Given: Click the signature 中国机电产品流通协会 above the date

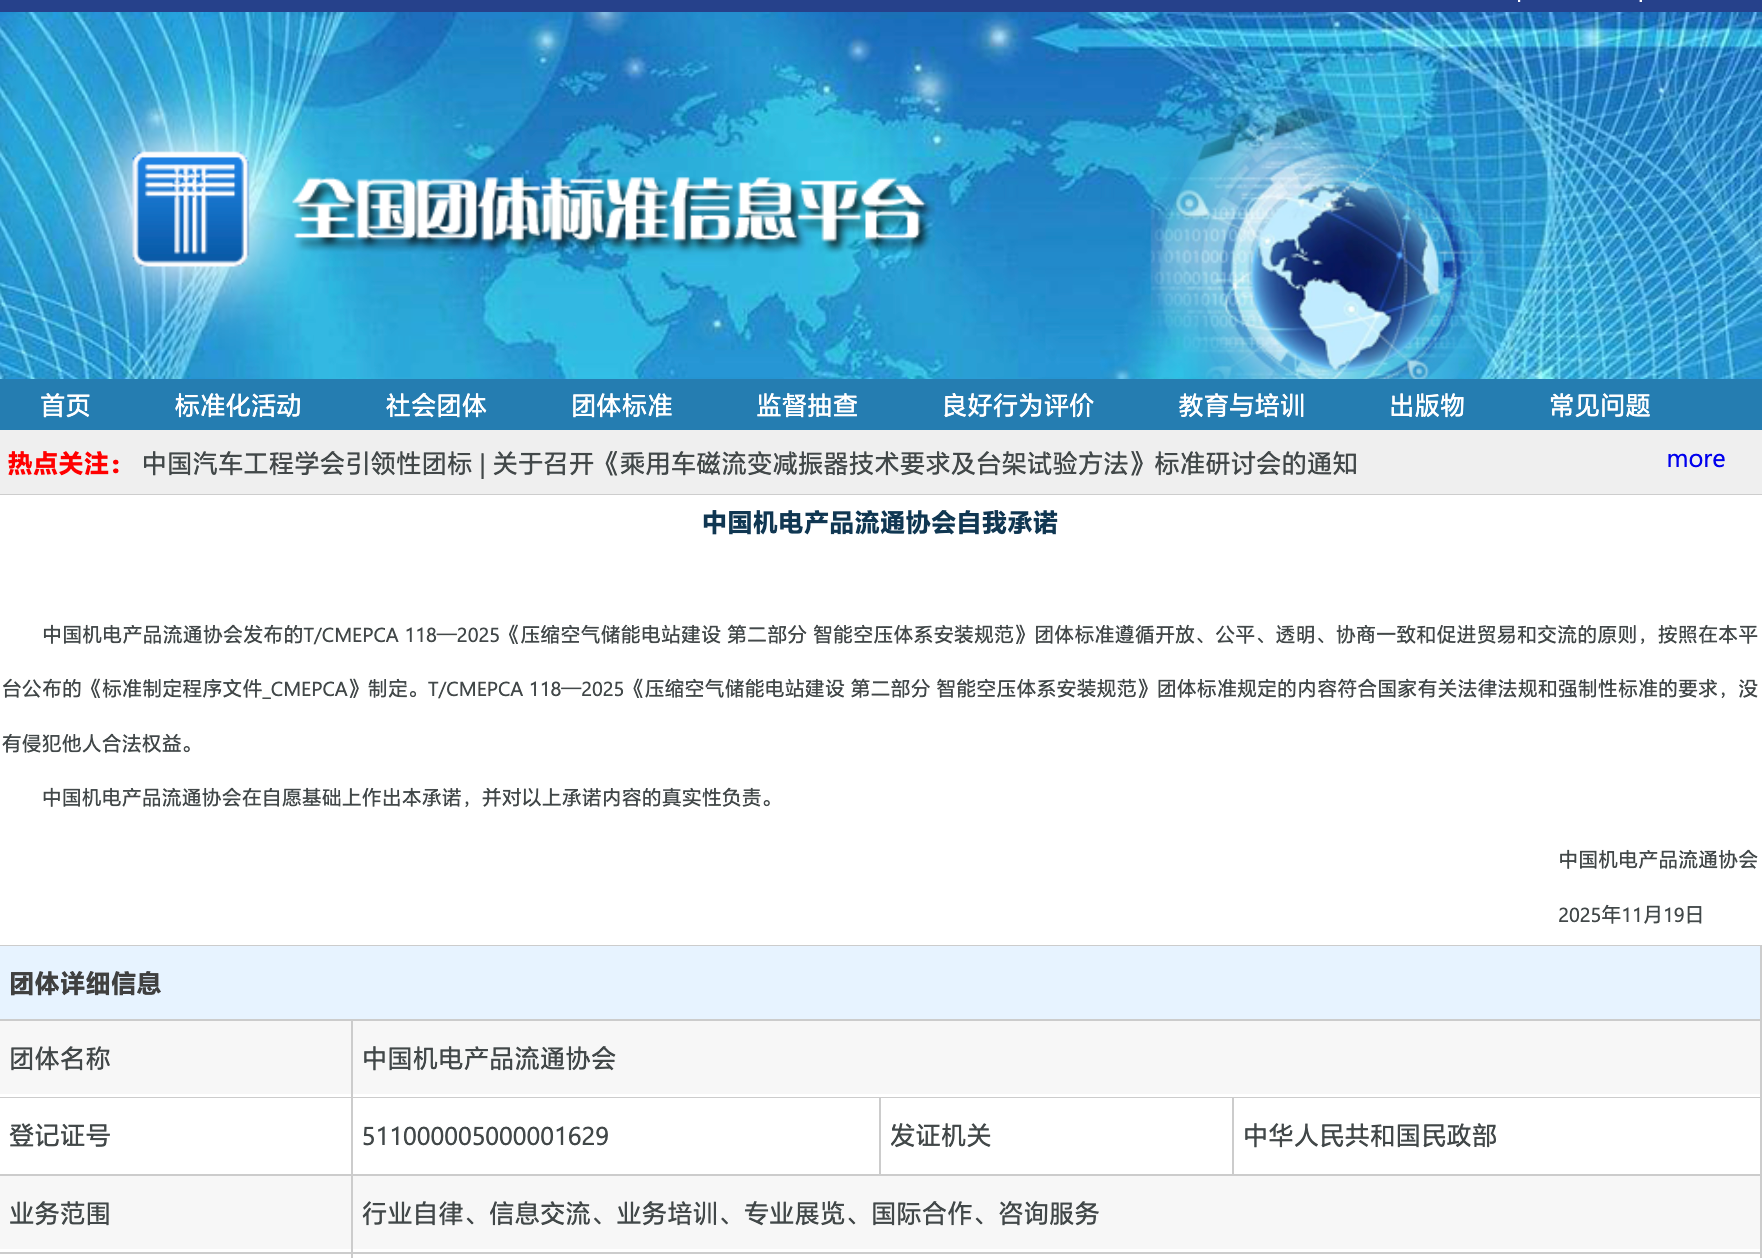Looking at the screenshot, I should [x=1657, y=859].
